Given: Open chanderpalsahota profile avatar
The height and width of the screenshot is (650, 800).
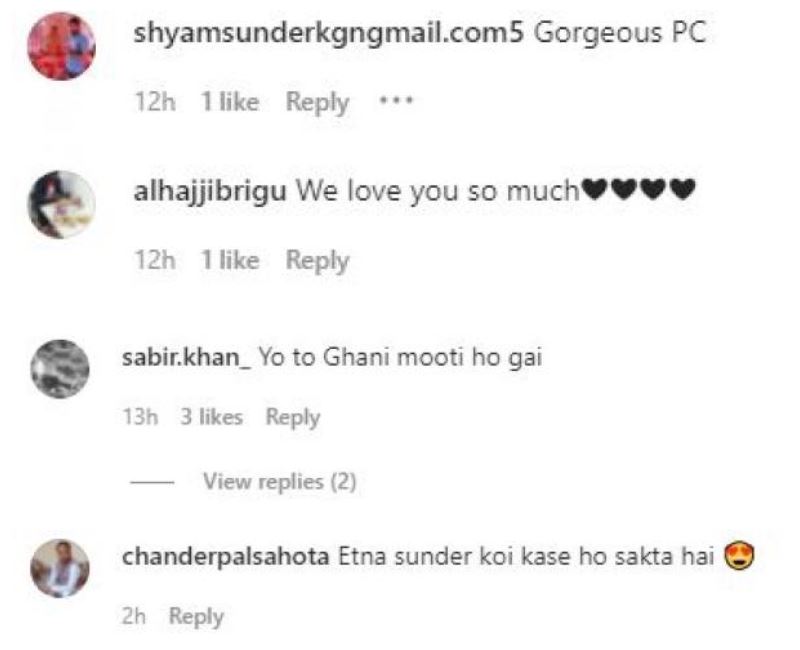Looking at the screenshot, I should click(x=60, y=568).
